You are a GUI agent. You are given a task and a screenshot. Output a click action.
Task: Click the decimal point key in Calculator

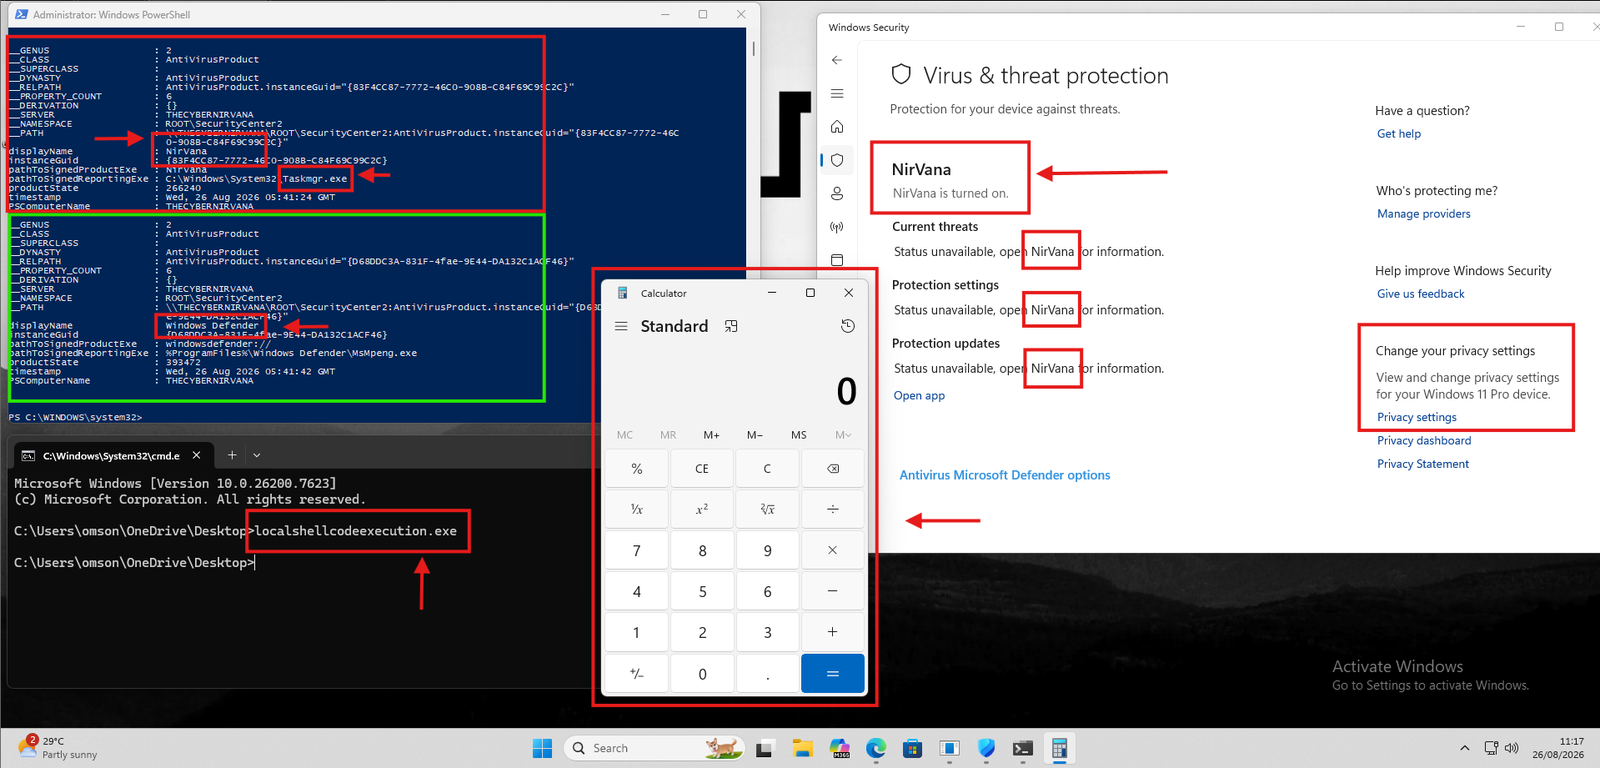pos(767,674)
